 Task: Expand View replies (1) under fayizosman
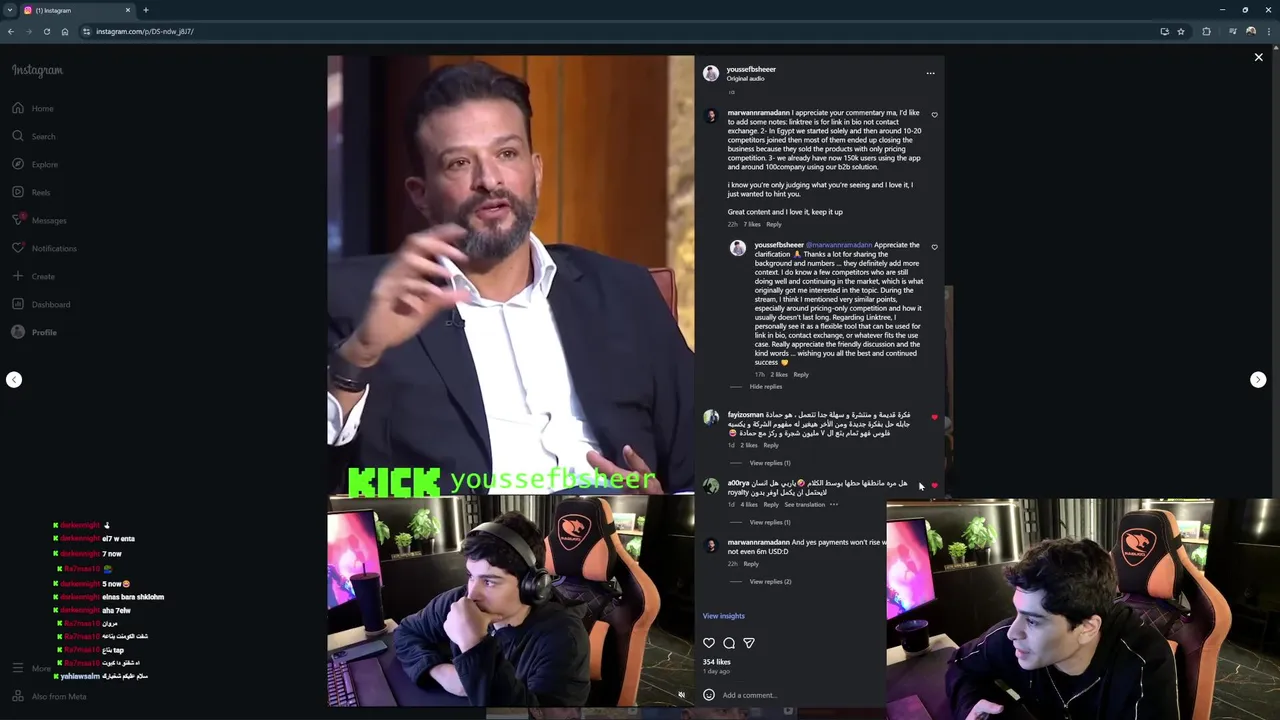click(770, 463)
